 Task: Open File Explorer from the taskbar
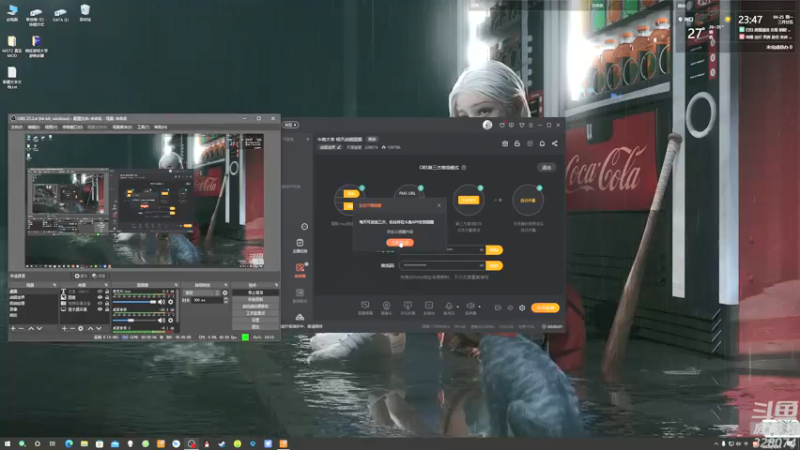click(84, 444)
